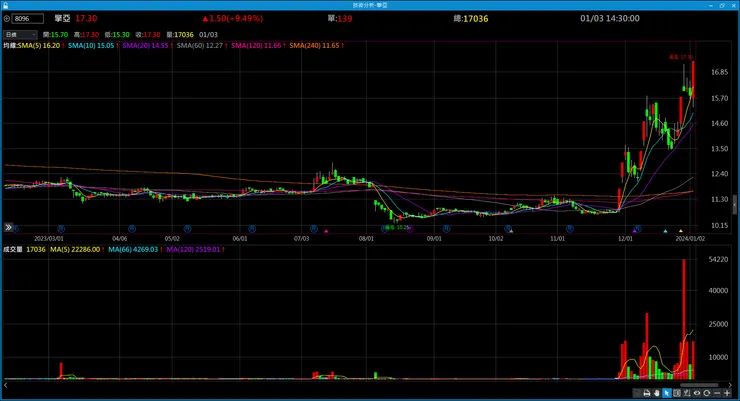The height and width of the screenshot is (401, 740).
Task: Restore the window using title bar button
Action: coord(722,5)
